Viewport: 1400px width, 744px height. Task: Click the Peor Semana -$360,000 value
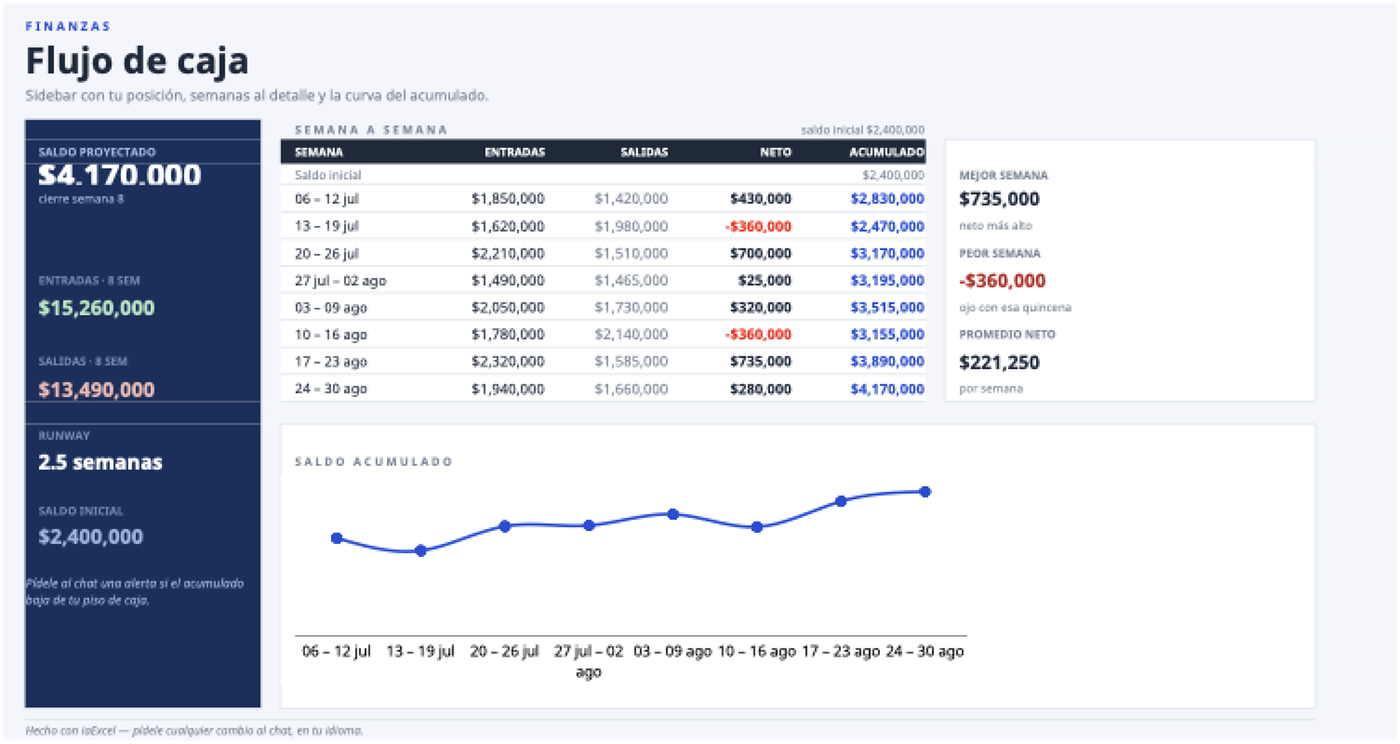1002,280
